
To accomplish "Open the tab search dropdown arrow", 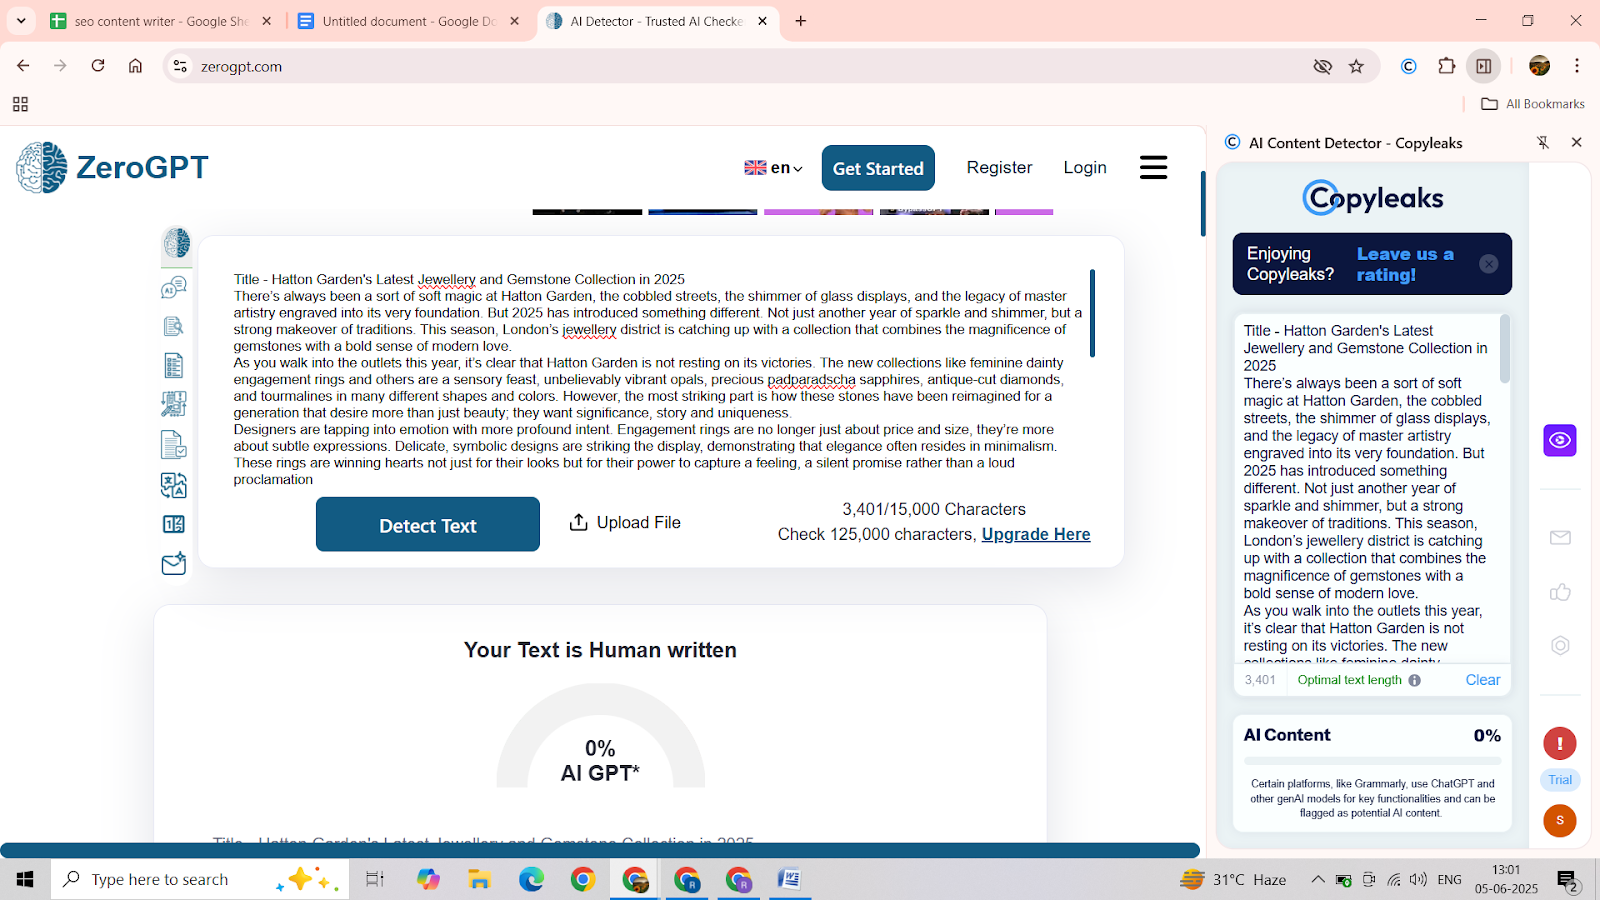I will pos(21,21).
